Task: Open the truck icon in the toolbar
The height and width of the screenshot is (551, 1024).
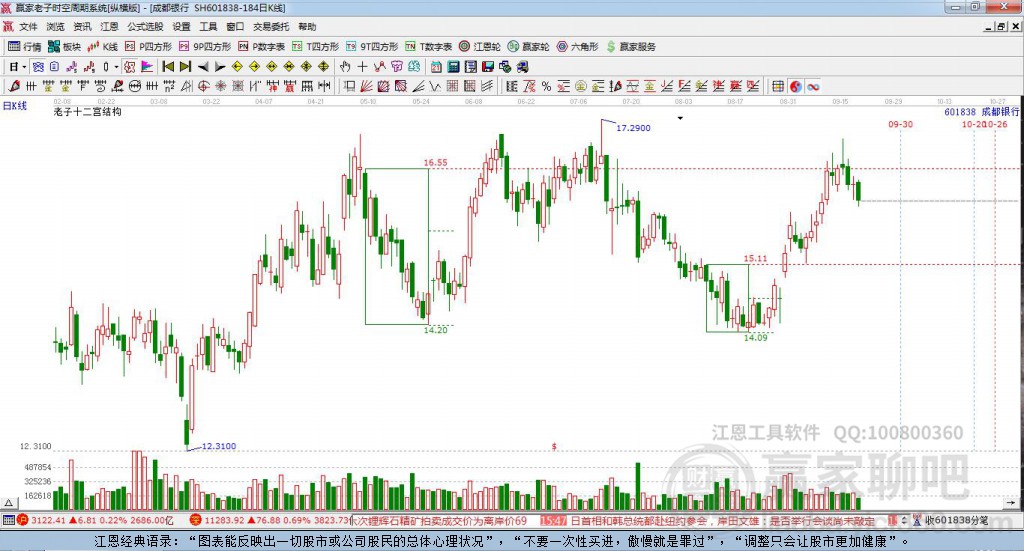Action: tap(522, 67)
